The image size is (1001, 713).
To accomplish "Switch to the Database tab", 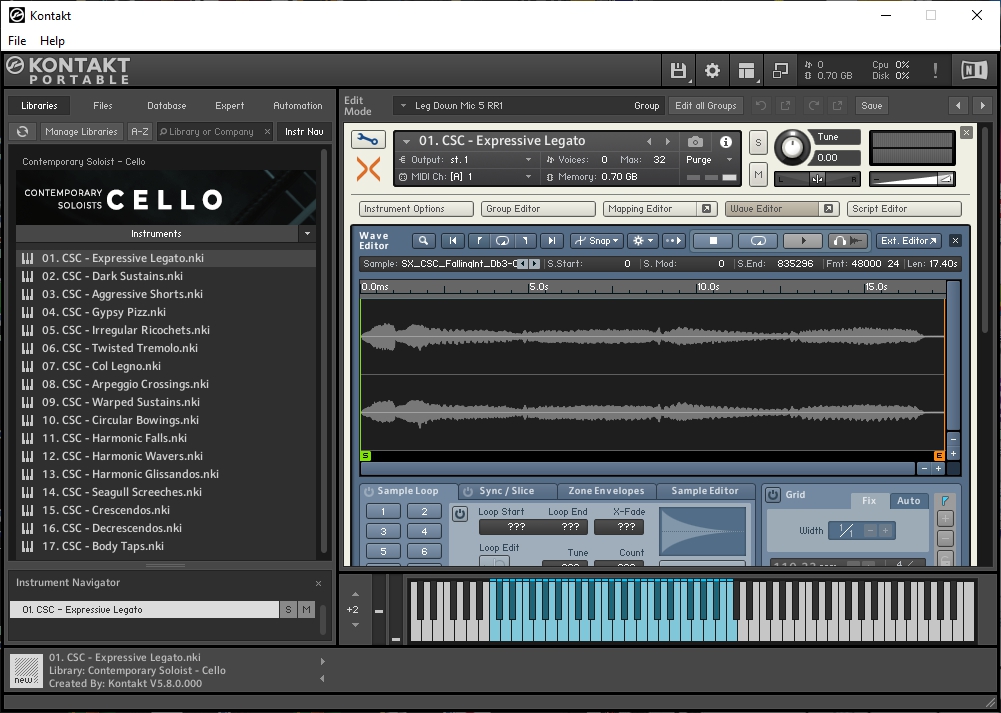I will click(x=167, y=105).
